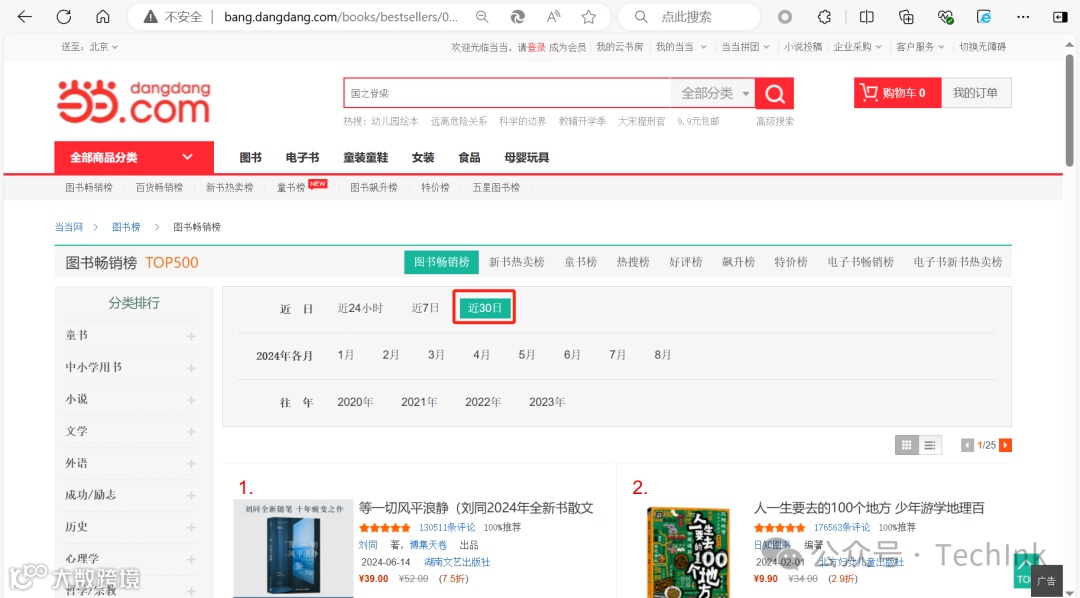Open Internet Explorer mode icon

pyautogui.click(x=984, y=17)
